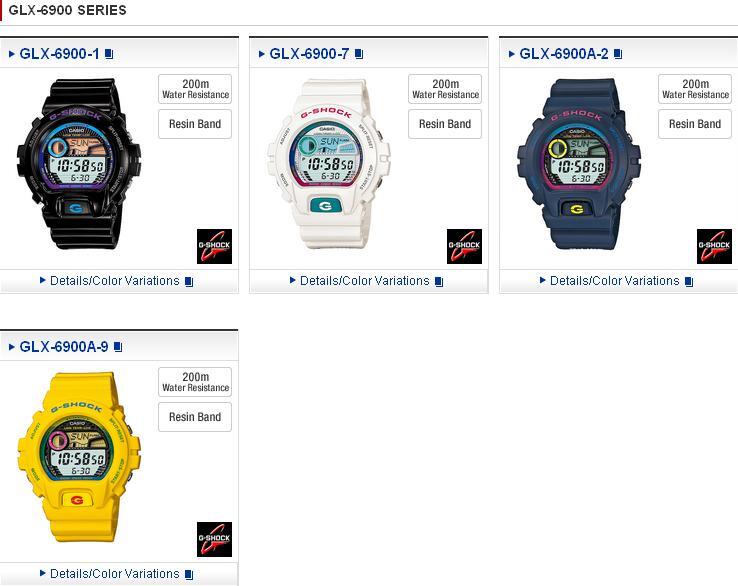
Task: Open the GLX-6900-1 model link
Action: [x=59, y=54]
